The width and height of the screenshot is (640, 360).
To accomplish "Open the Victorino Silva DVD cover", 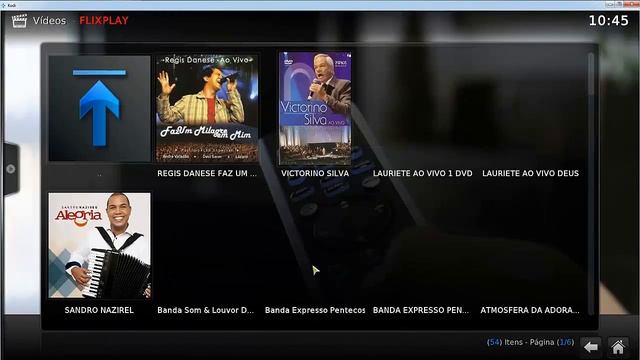I will point(315,108).
